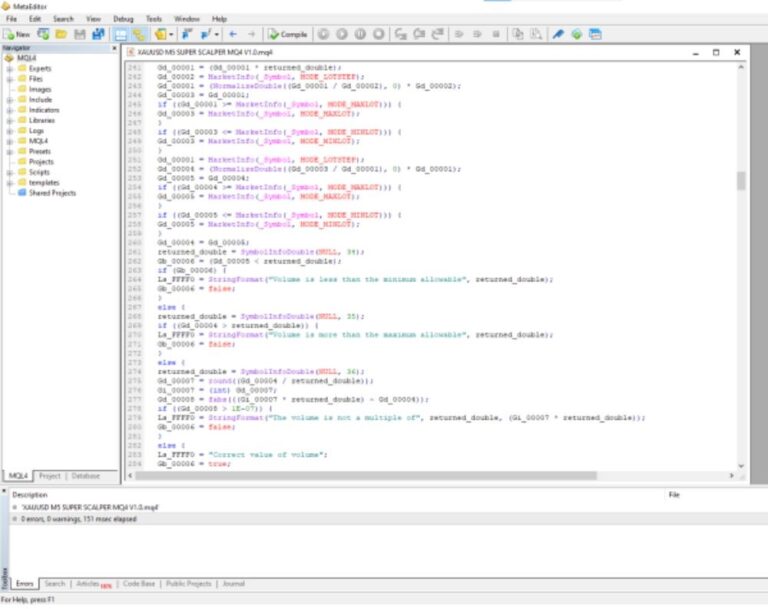This screenshot has width=768, height=609.
Task: Open the Tools menu
Action: click(153, 19)
